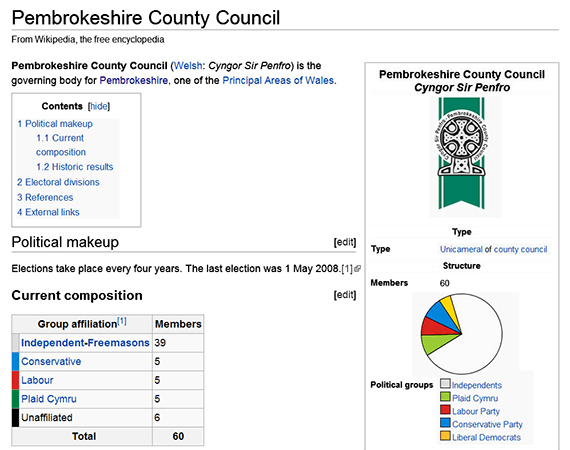
Task: Jump to 4 External links section
Action: pos(48,212)
